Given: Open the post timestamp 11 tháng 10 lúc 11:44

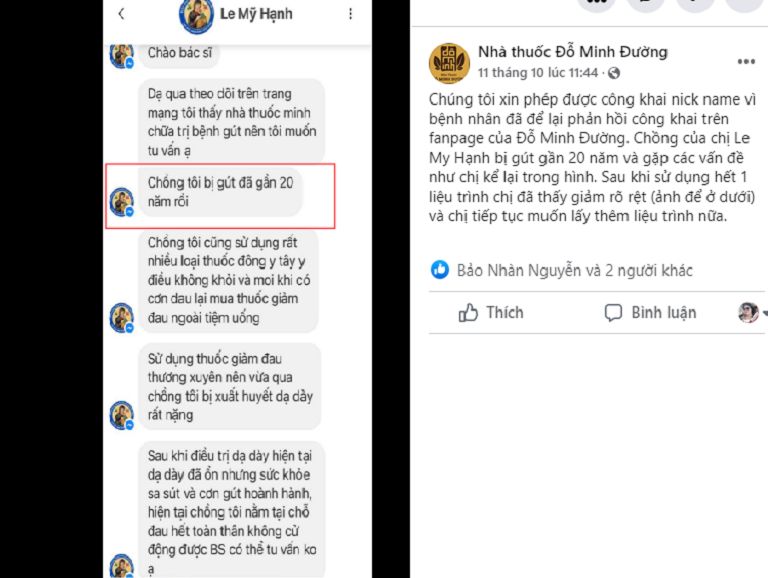Looking at the screenshot, I should coord(538,73).
